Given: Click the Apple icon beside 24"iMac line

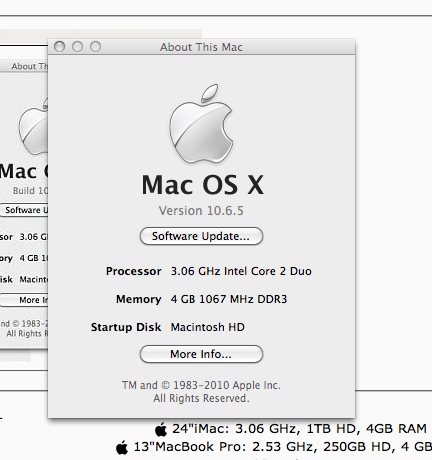Looking at the screenshot, I should point(161,429).
